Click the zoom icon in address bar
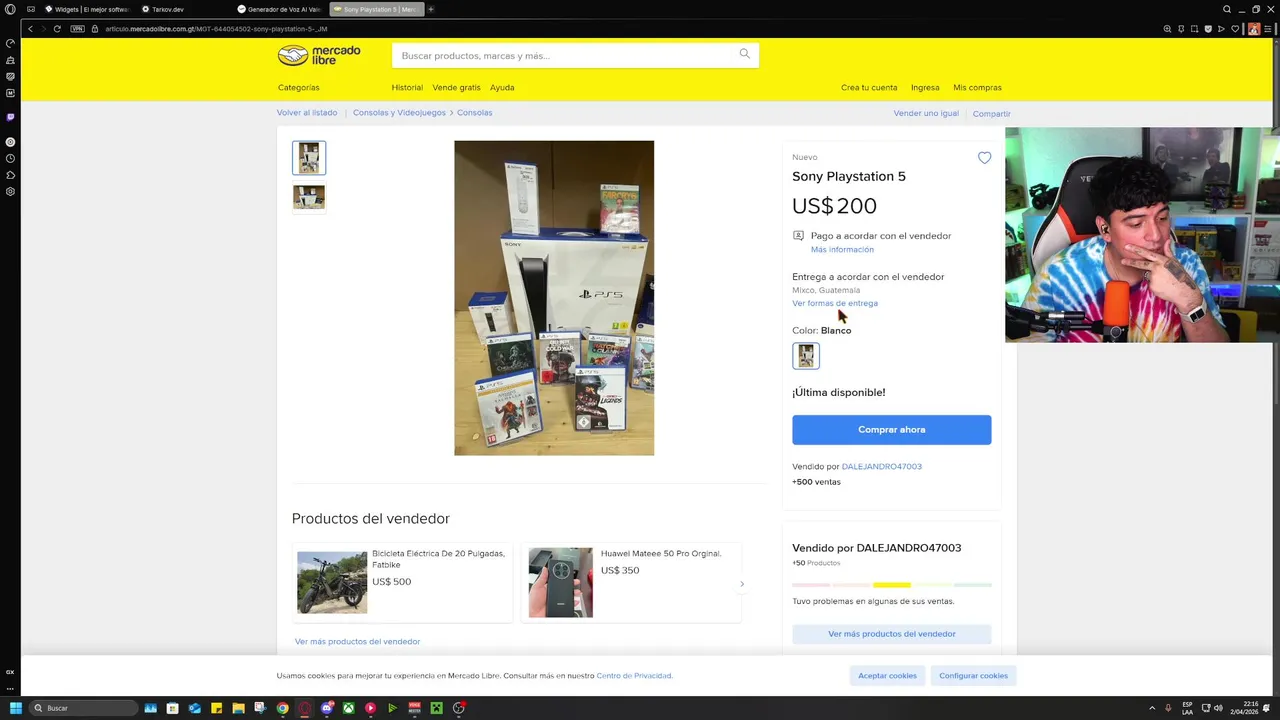The image size is (1280, 720). tap(1167, 29)
